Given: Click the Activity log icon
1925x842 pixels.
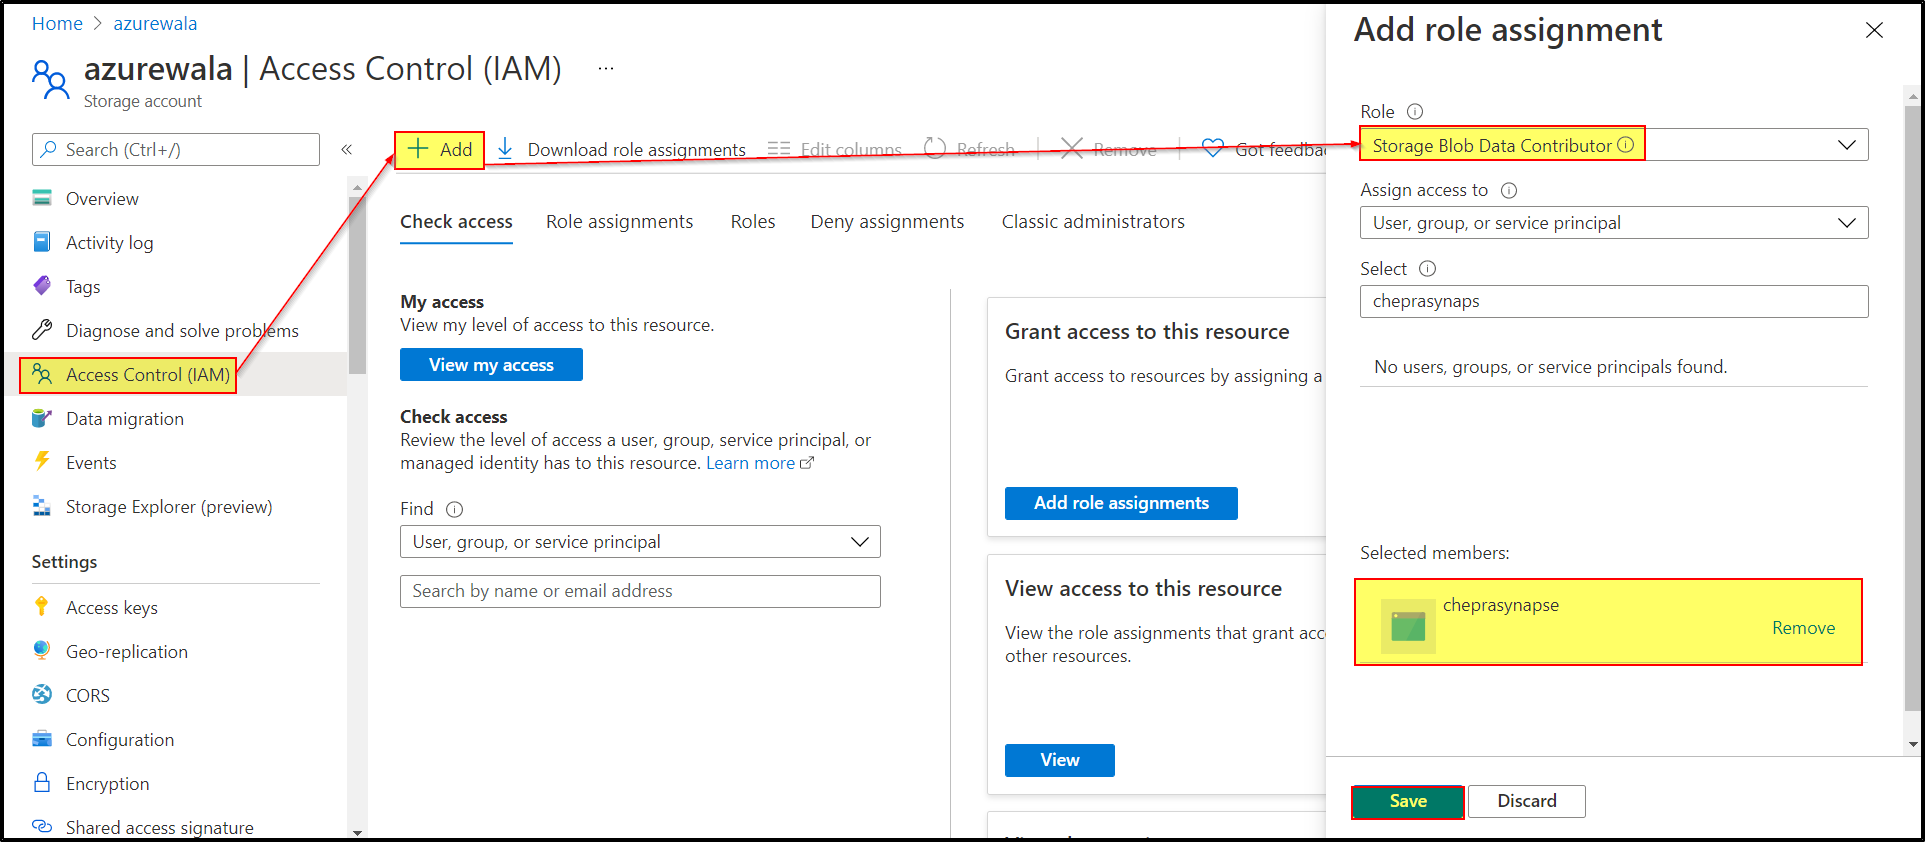Looking at the screenshot, I should pos(42,242).
